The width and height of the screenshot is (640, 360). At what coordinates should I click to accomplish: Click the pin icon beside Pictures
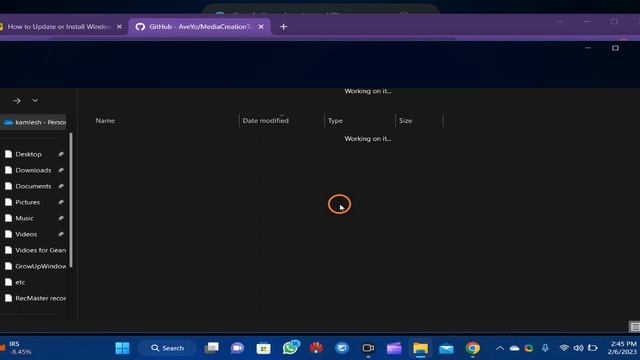coord(60,202)
